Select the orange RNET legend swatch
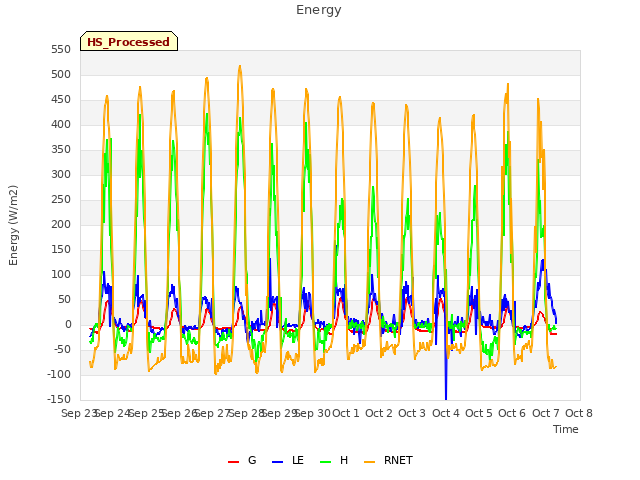This screenshot has height=480, width=640. (x=369, y=462)
